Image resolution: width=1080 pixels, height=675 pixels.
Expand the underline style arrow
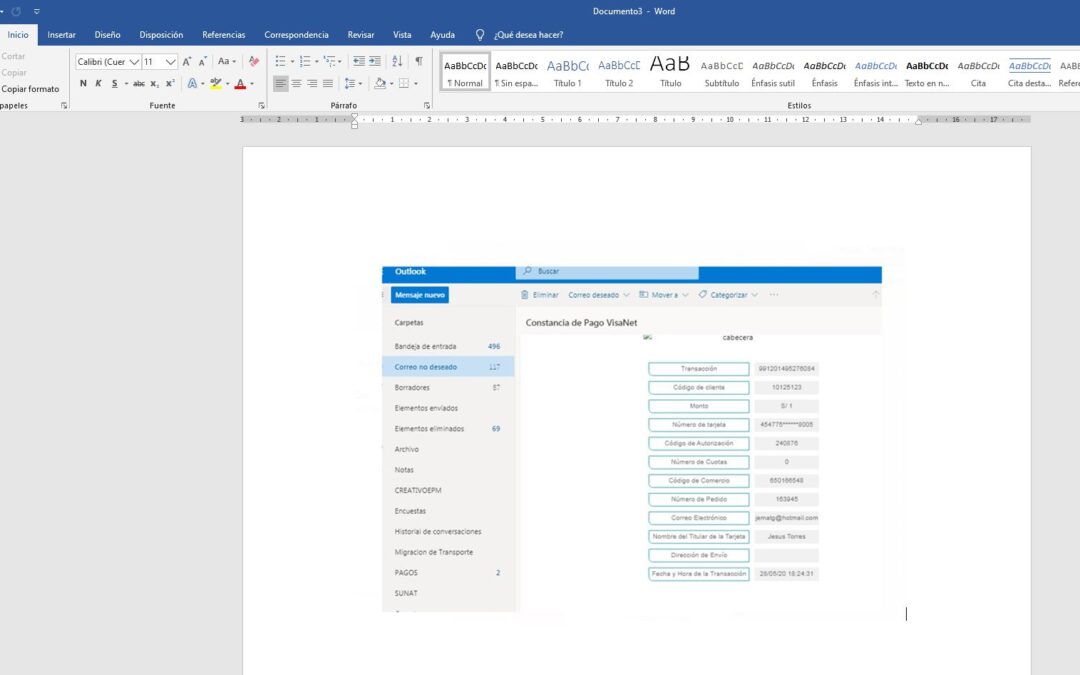126,84
